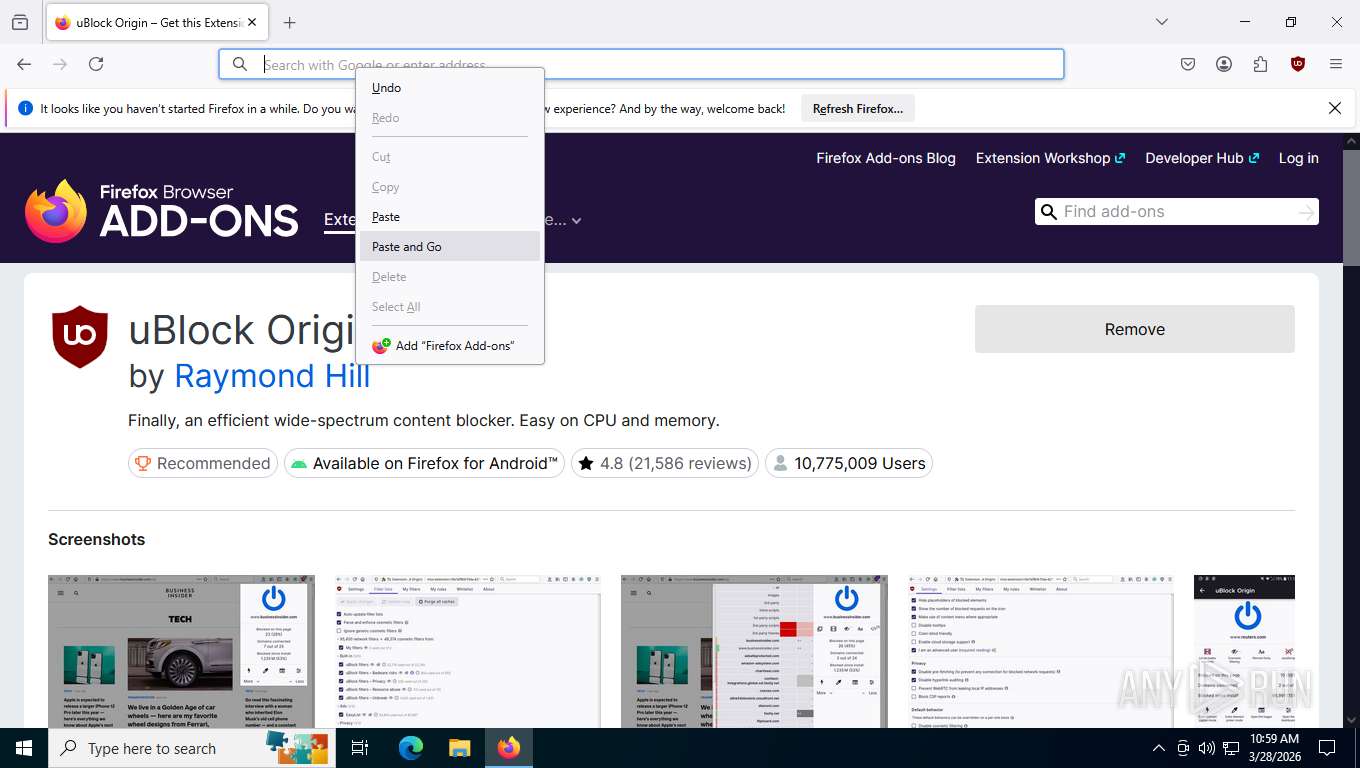The height and width of the screenshot is (768, 1360).
Task: Show hidden system tray icons
Action: [x=1158, y=748]
